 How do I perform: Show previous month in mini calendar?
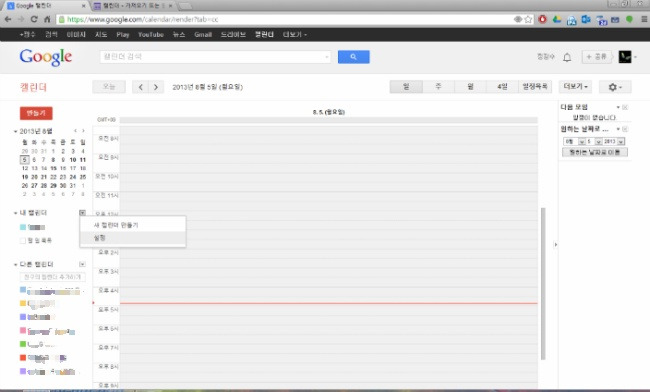pos(75,131)
